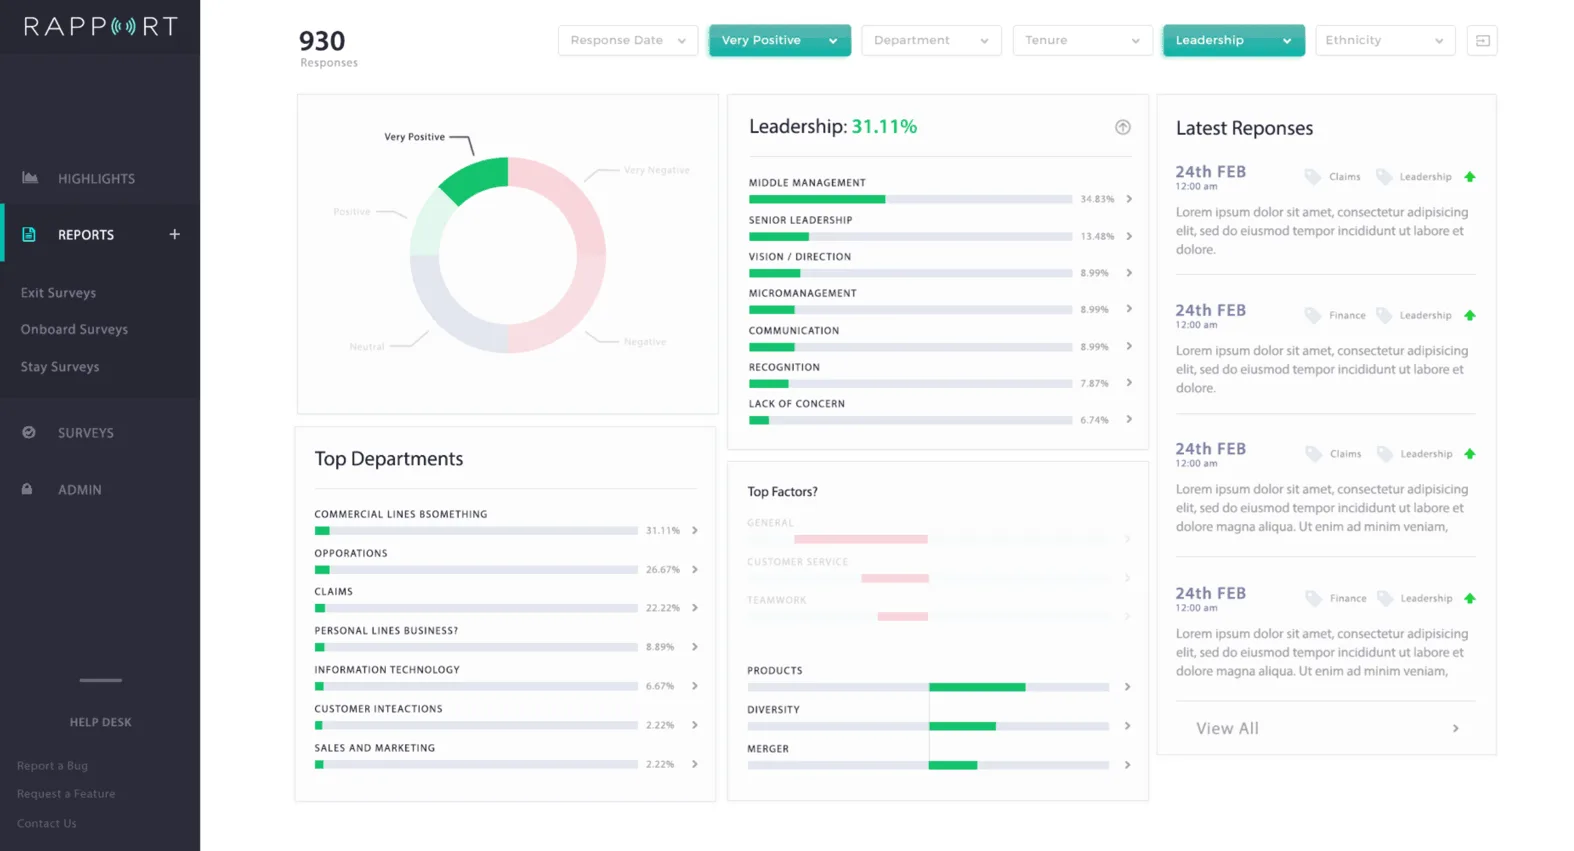Open Exit Surveys in the sidebar
1574x851 pixels.
point(59,293)
